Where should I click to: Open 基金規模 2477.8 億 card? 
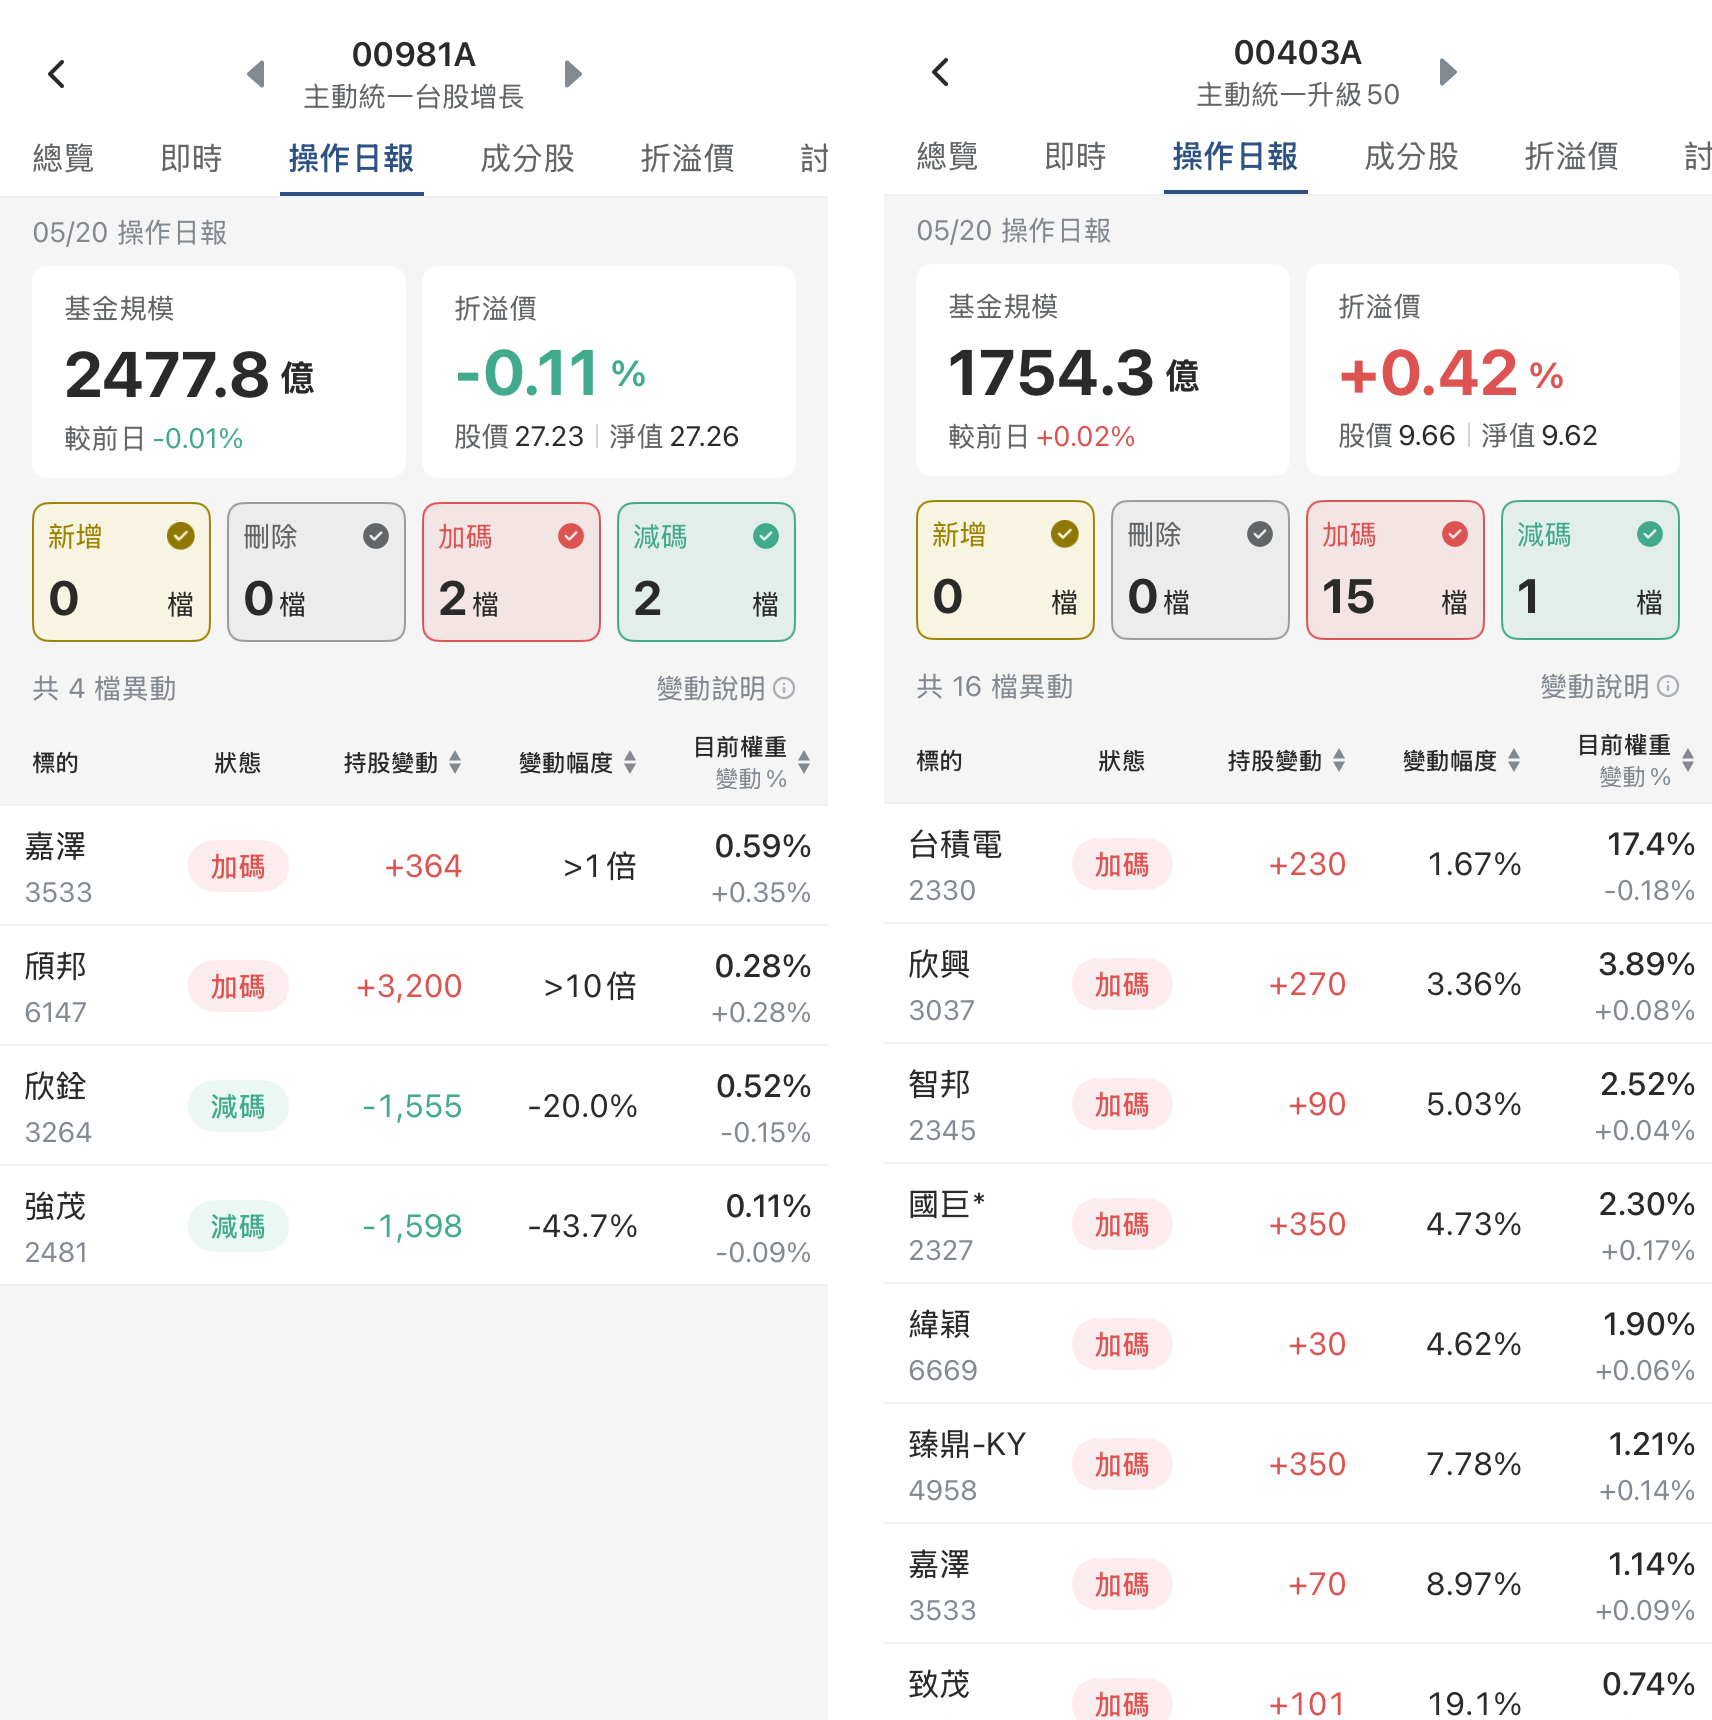point(219,372)
